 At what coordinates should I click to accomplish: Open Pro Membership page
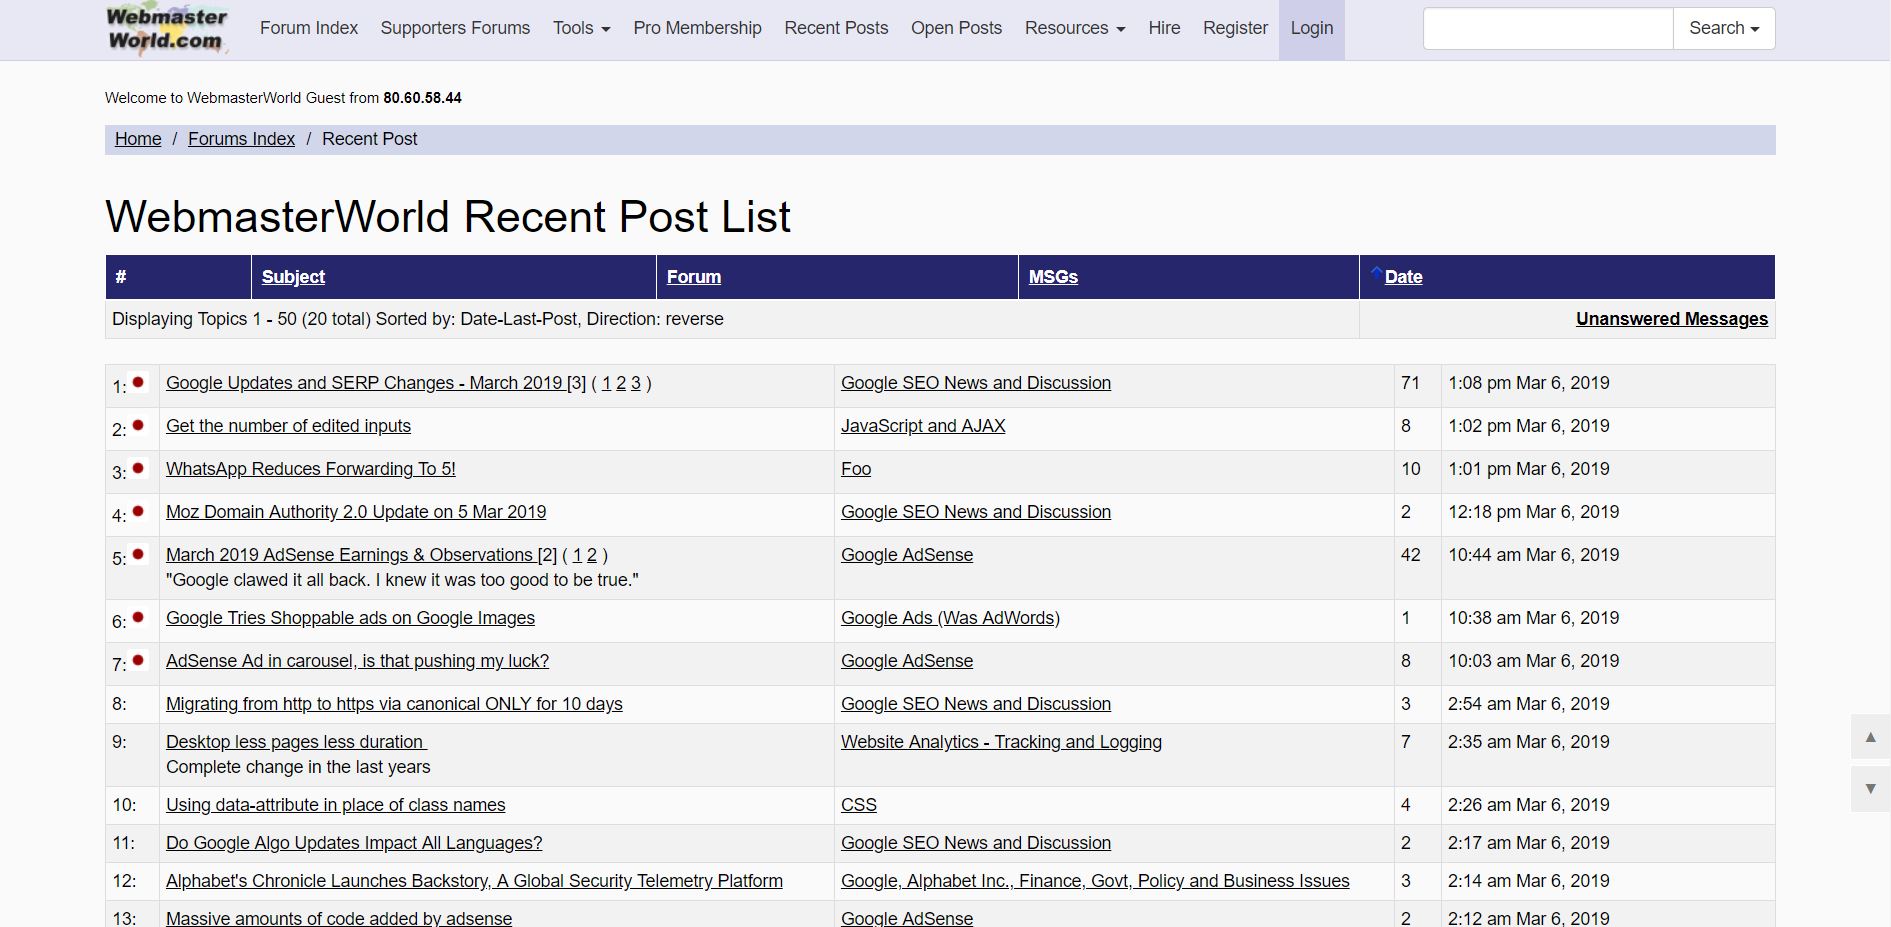[x=697, y=28]
